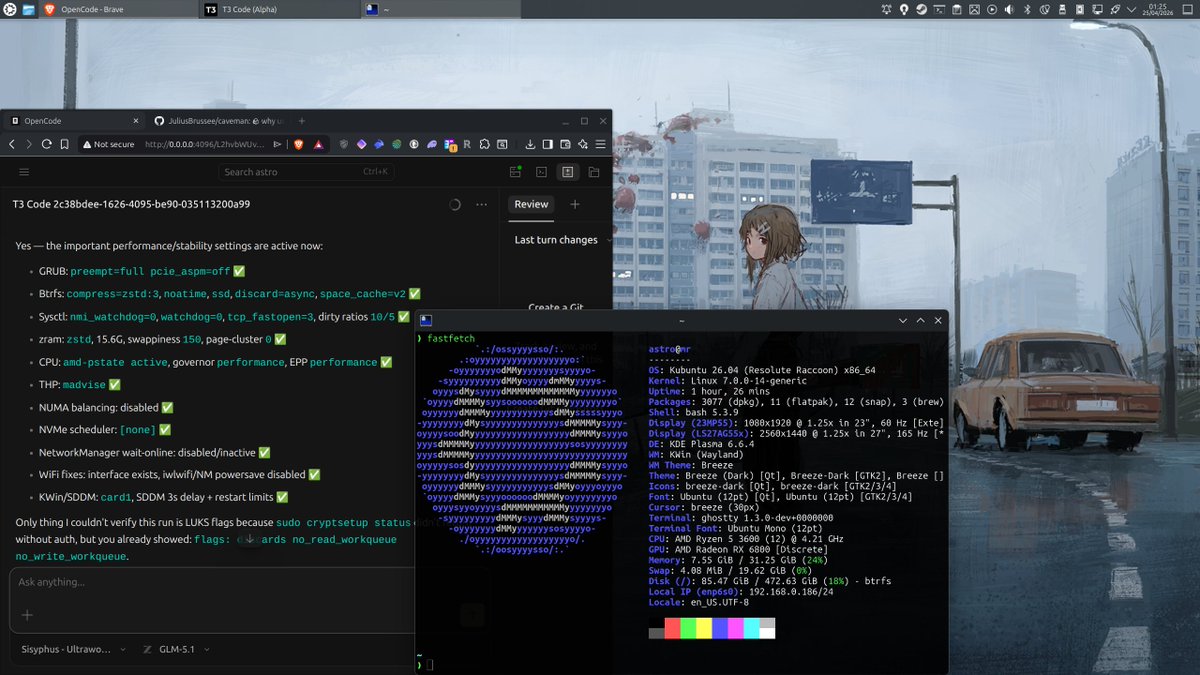Open the network connection tray icon

pos(1098,10)
